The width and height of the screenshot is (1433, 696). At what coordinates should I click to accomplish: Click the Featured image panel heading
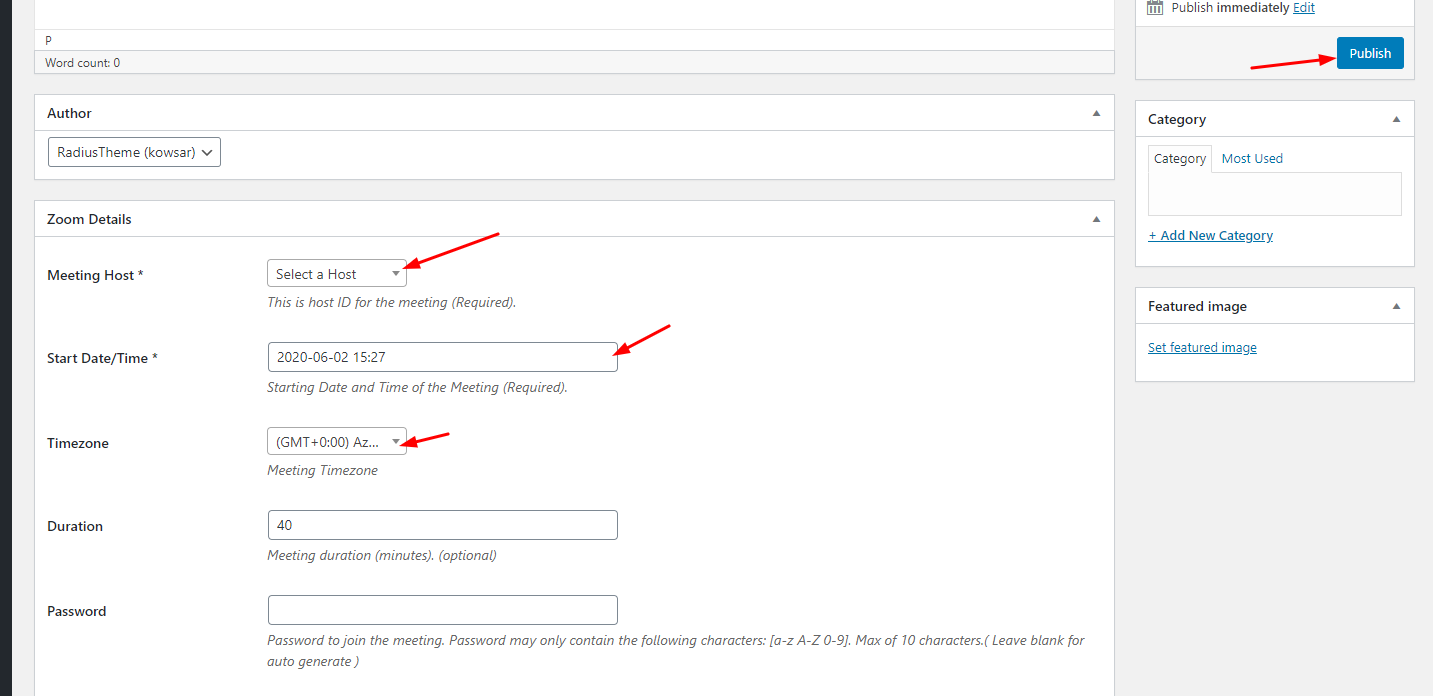(x=1197, y=306)
